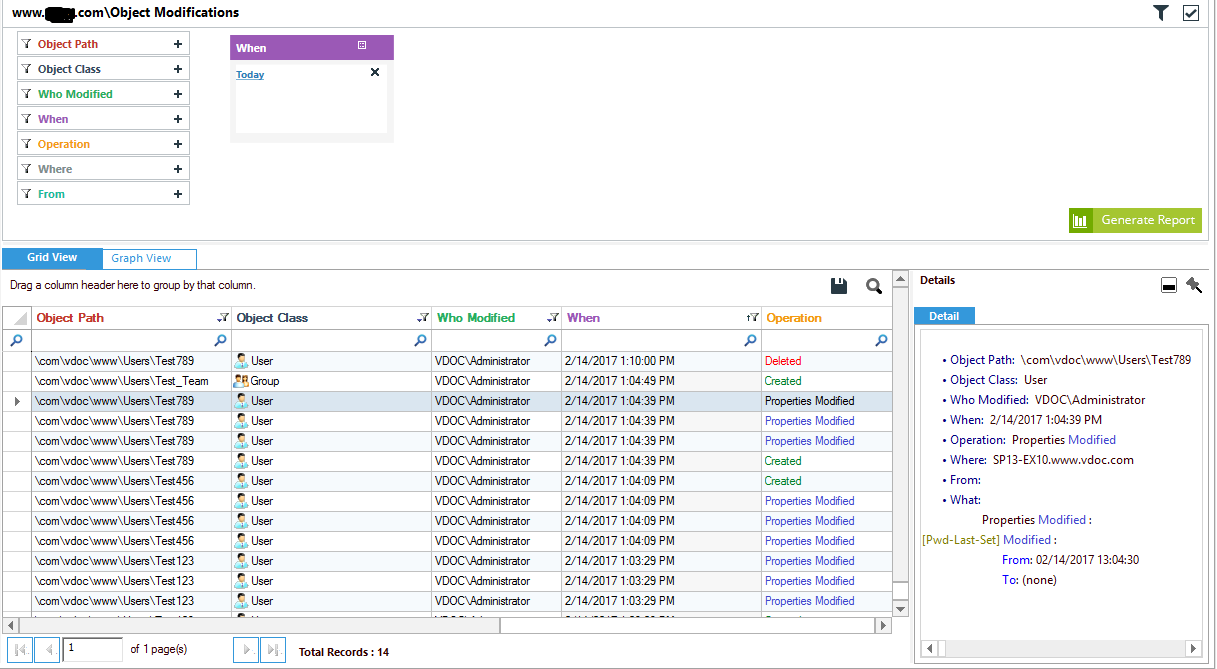Click the Today link in the When filter
The image size is (1217, 669).
[x=250, y=75]
